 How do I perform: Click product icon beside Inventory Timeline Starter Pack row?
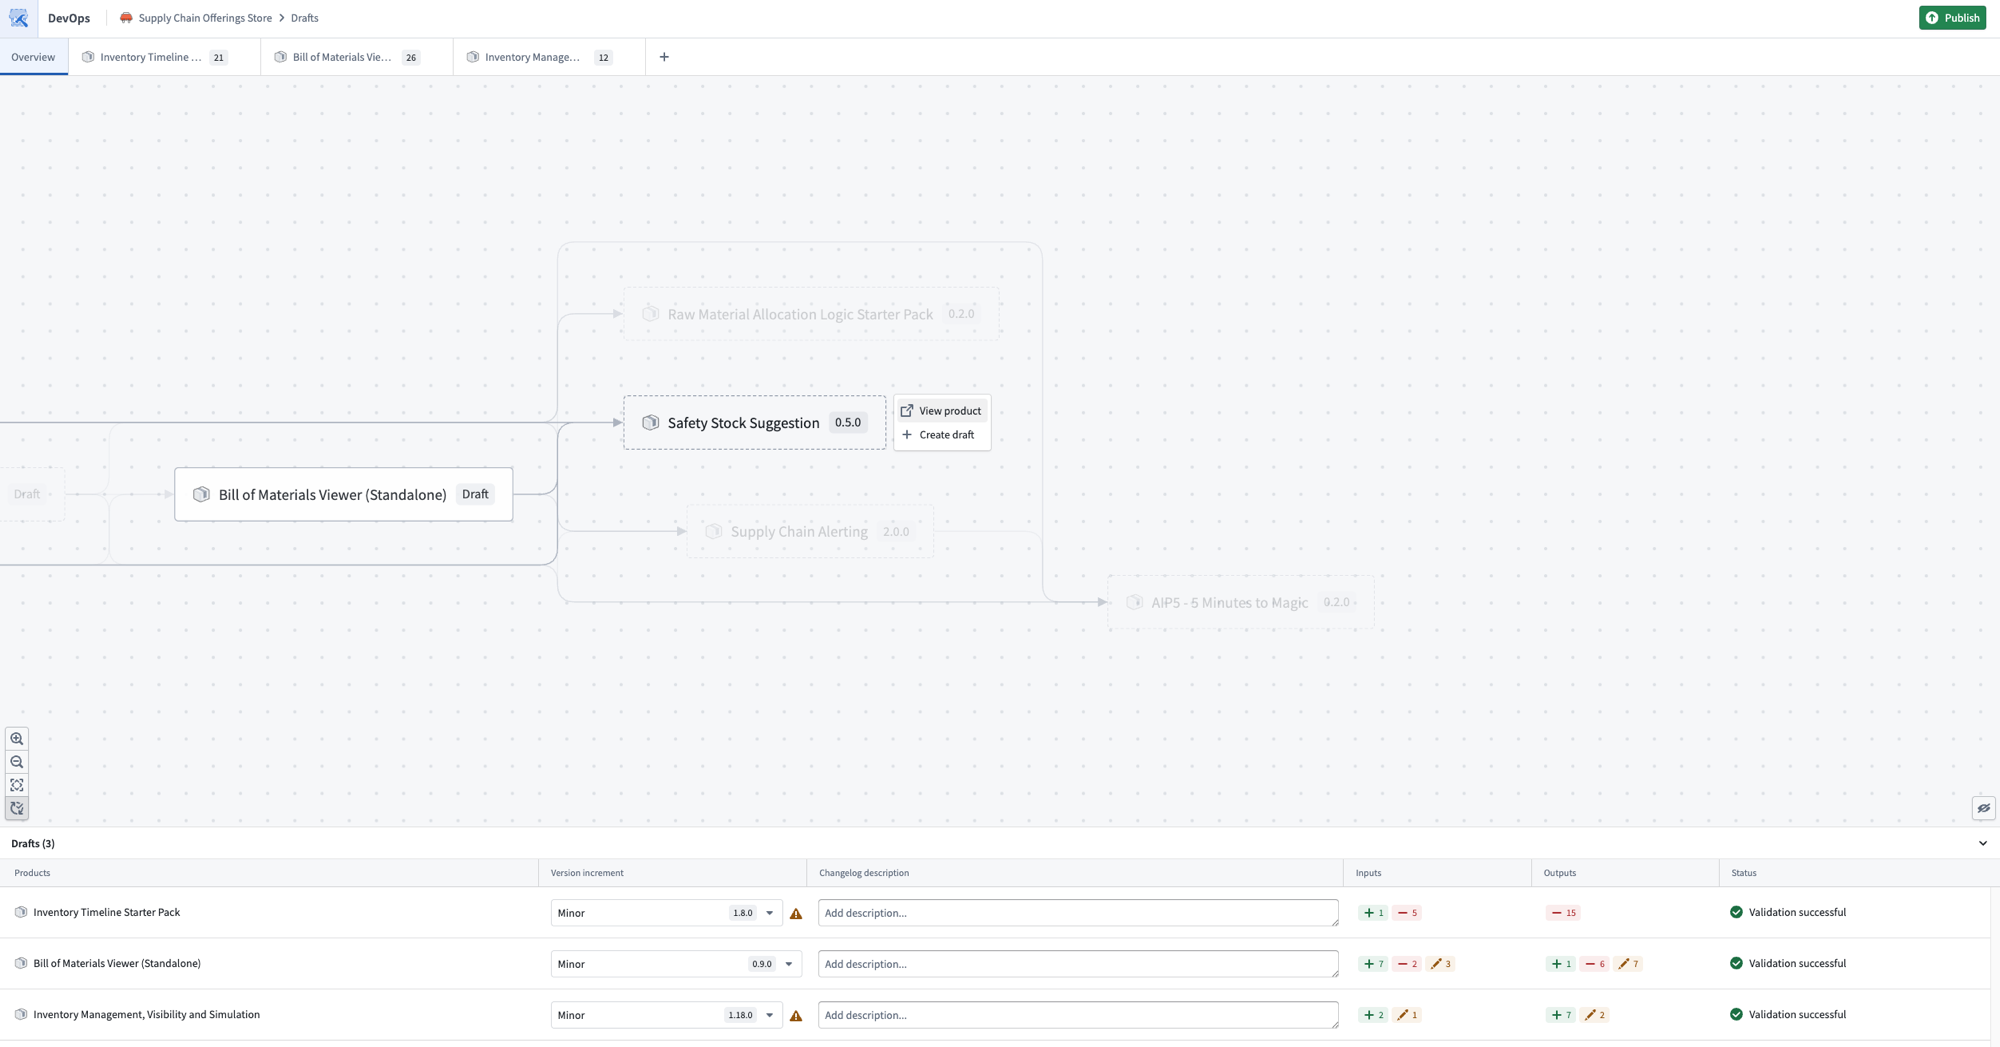pos(21,912)
